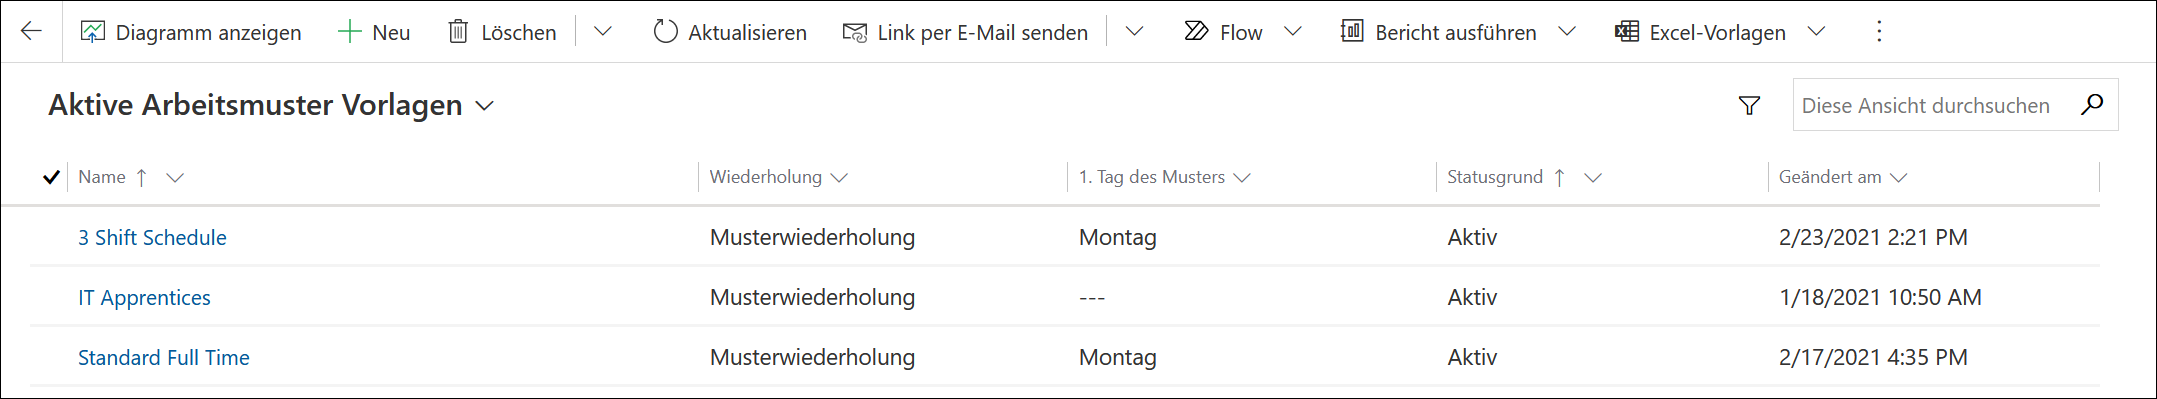Go back using the left arrow icon
Image resolution: width=2157 pixels, height=399 pixels.
[x=31, y=31]
